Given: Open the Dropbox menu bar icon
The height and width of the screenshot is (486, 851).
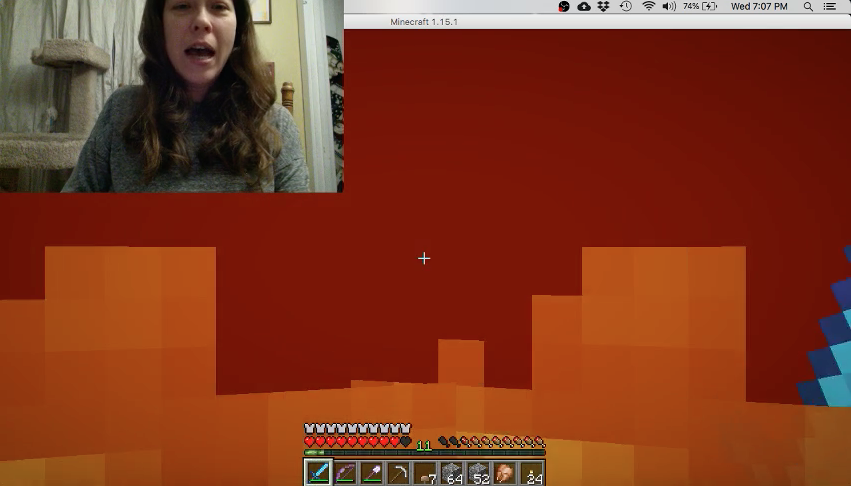Looking at the screenshot, I should (x=604, y=7).
